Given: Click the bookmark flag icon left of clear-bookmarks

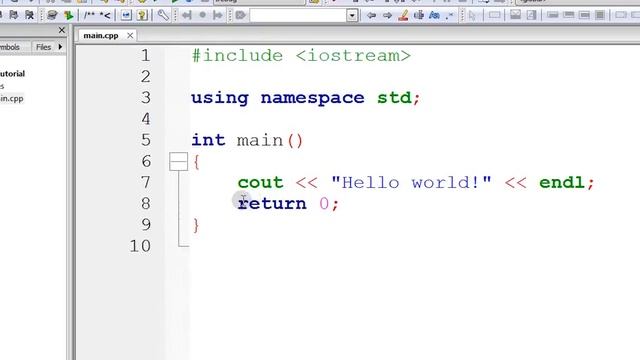Looking at the screenshot, I should click(x=13, y=16).
